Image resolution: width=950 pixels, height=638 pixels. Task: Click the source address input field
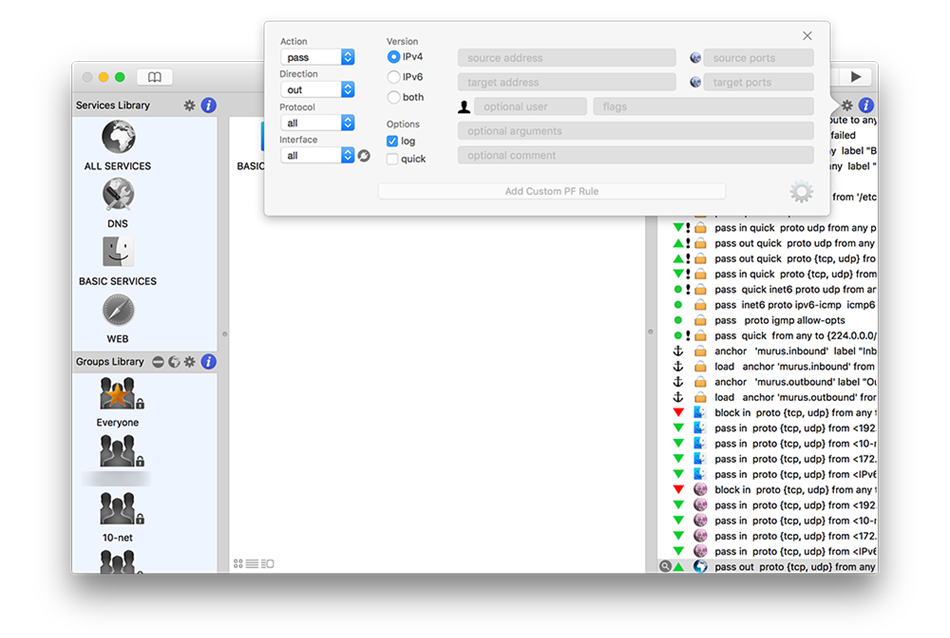click(567, 58)
